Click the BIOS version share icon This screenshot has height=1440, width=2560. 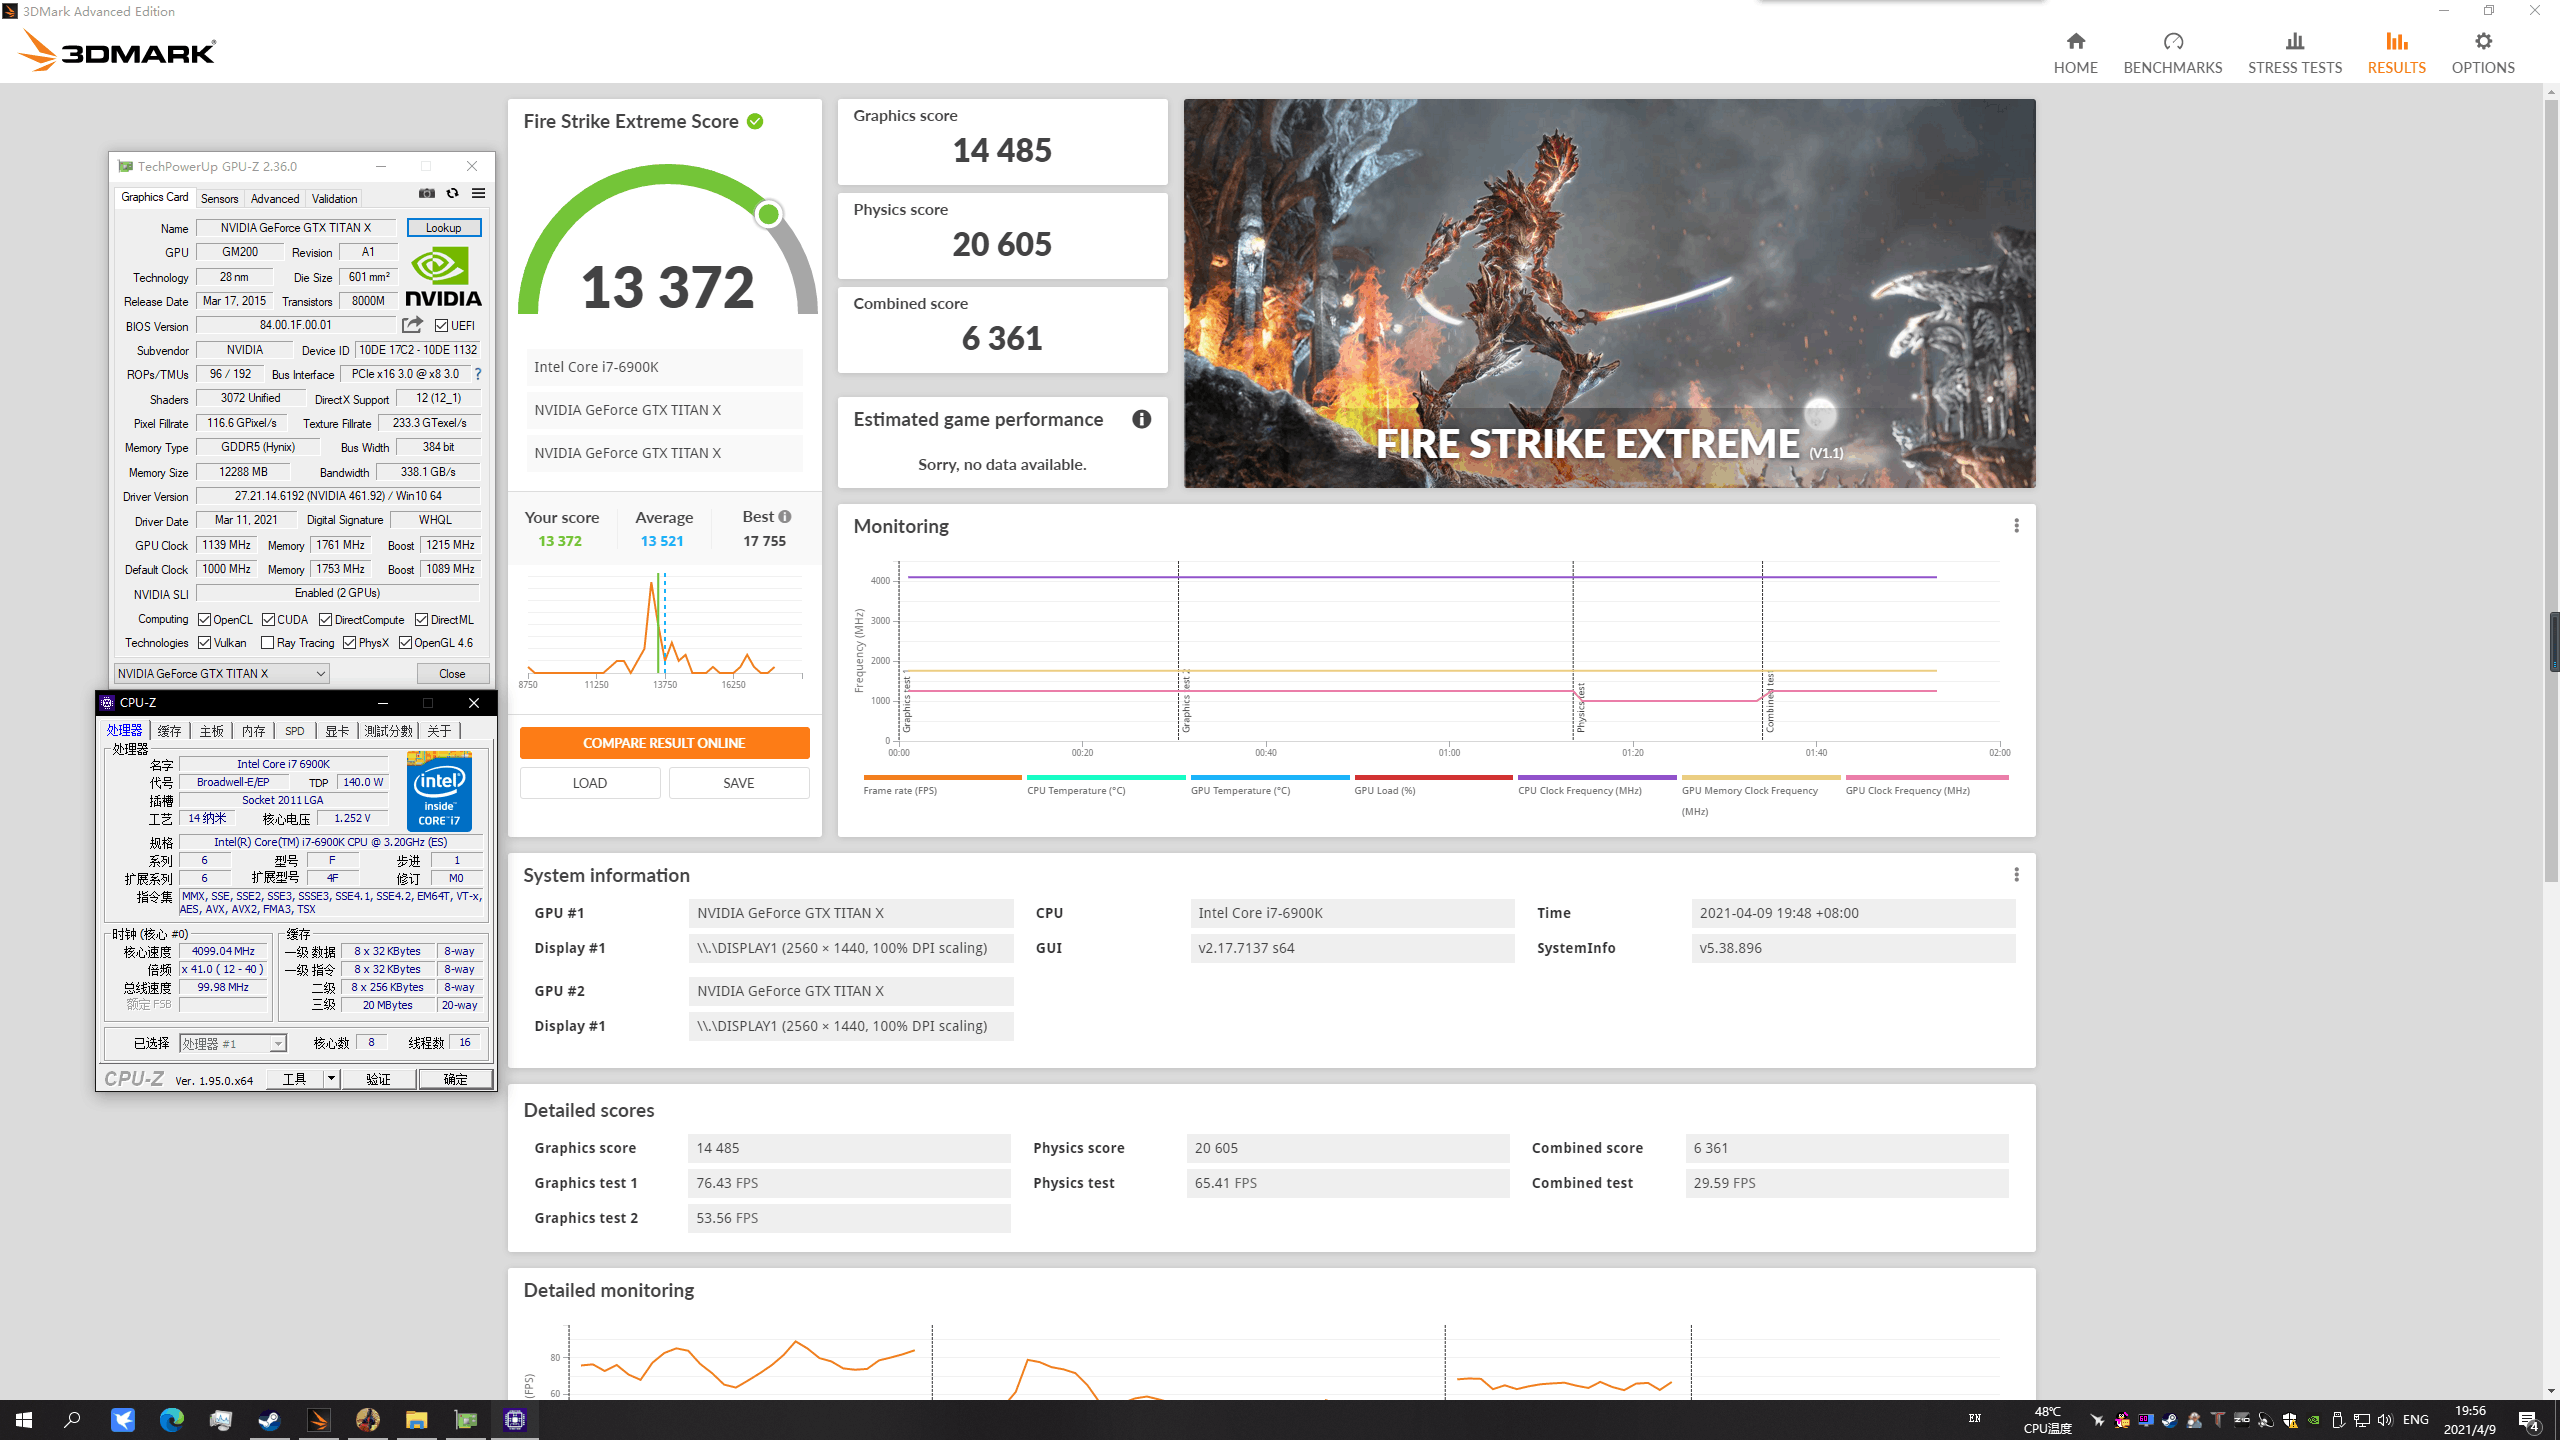coord(412,325)
